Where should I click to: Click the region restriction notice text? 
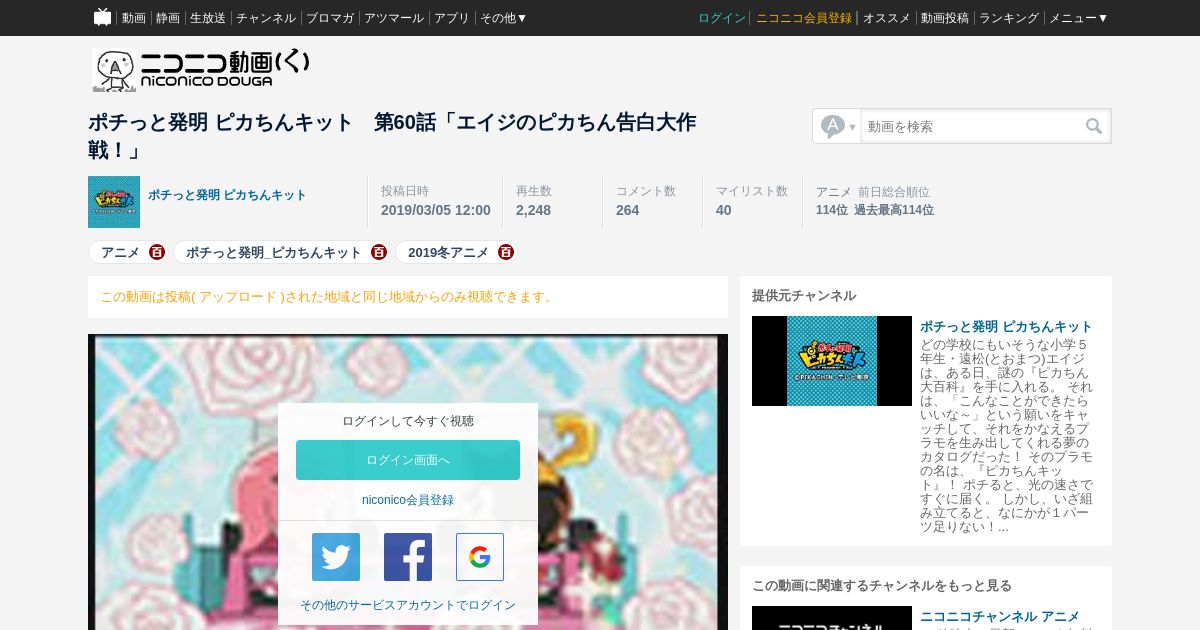click(x=327, y=297)
